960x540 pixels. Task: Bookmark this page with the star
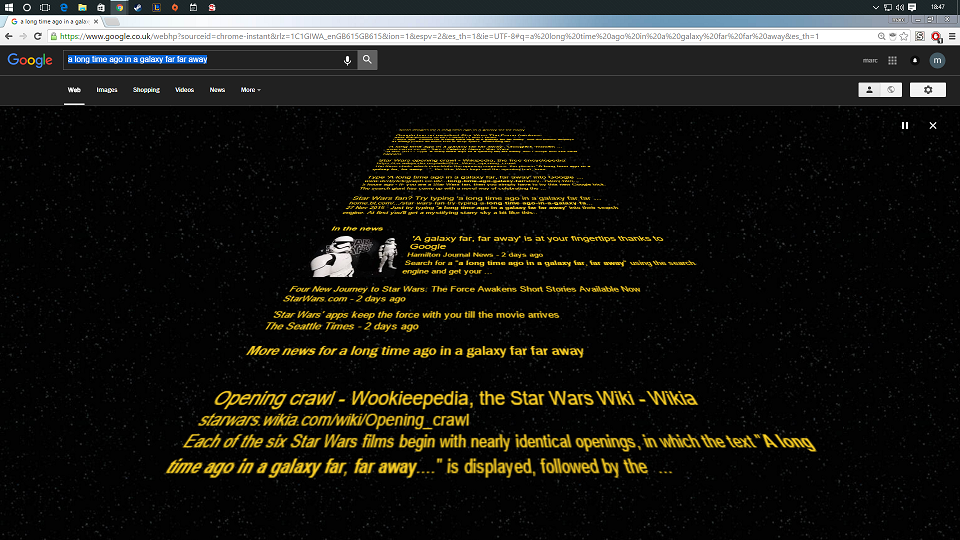904,36
